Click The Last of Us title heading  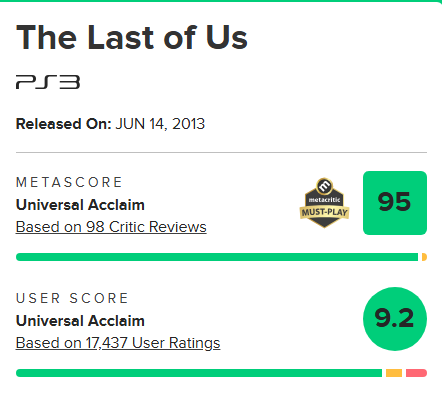tap(132, 37)
